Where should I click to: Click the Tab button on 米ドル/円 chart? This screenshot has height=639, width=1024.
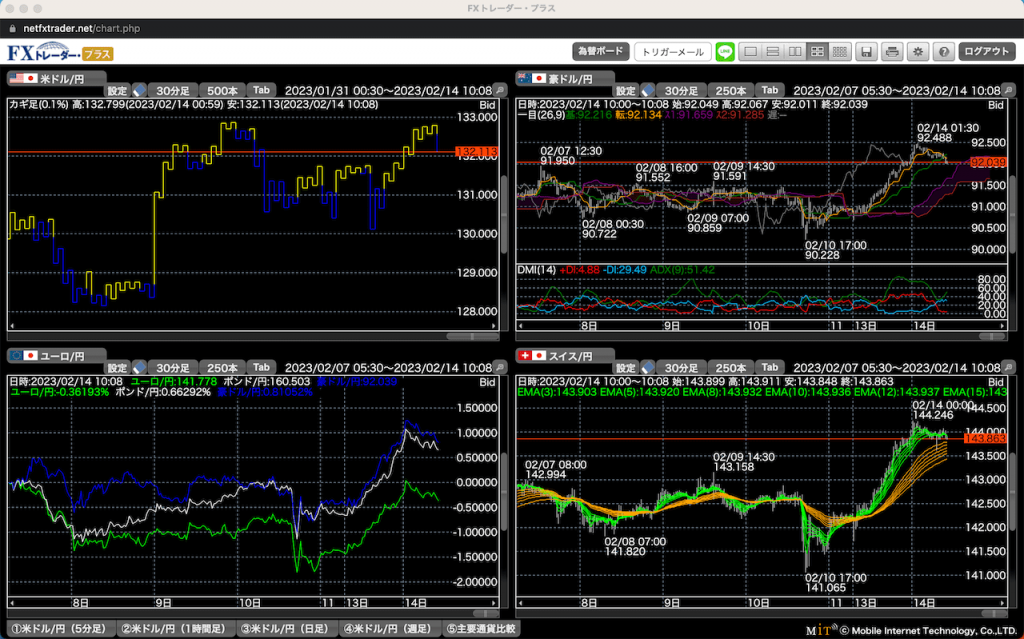coord(261,91)
